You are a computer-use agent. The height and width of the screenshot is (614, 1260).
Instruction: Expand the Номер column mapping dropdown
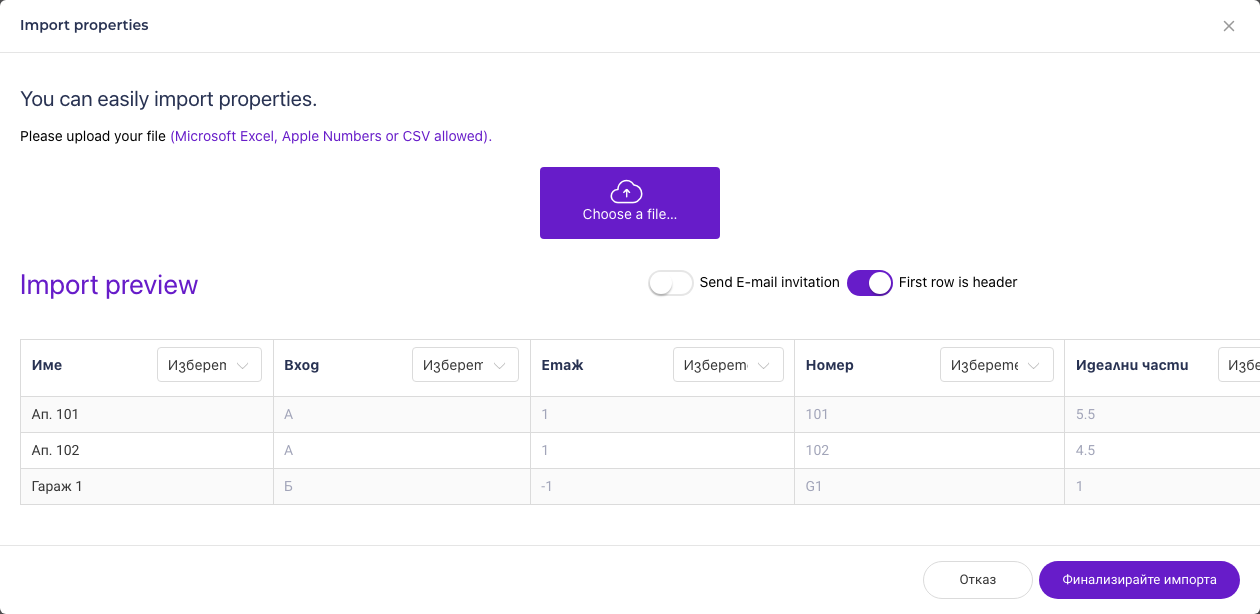pos(996,365)
